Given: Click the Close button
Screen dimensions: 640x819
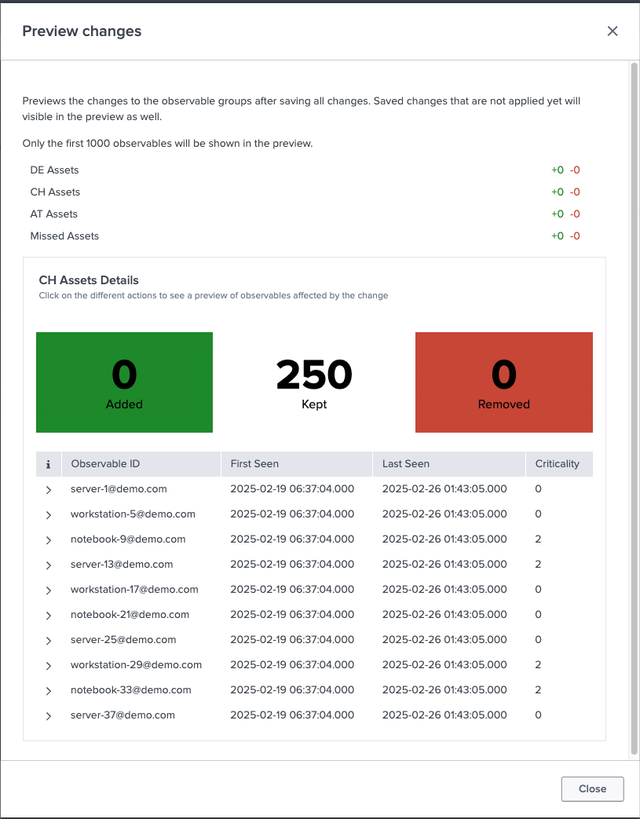Looking at the screenshot, I should click(x=592, y=789).
